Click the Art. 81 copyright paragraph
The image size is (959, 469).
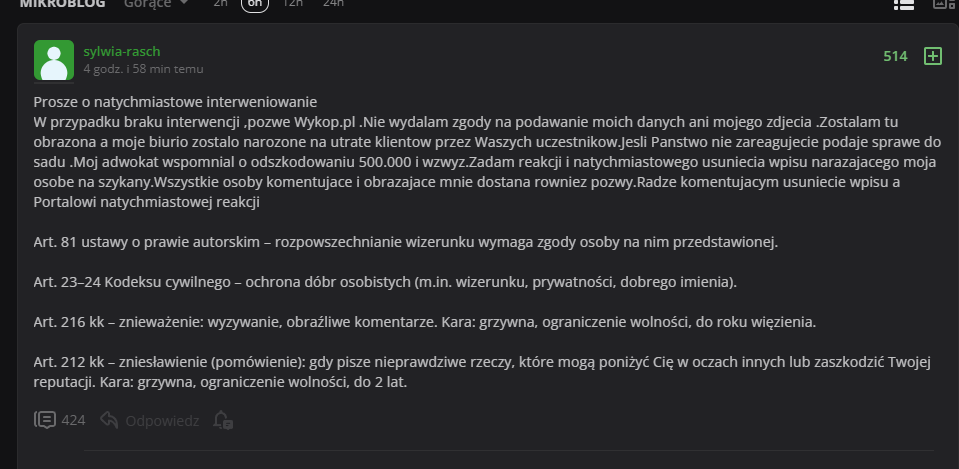405,242
